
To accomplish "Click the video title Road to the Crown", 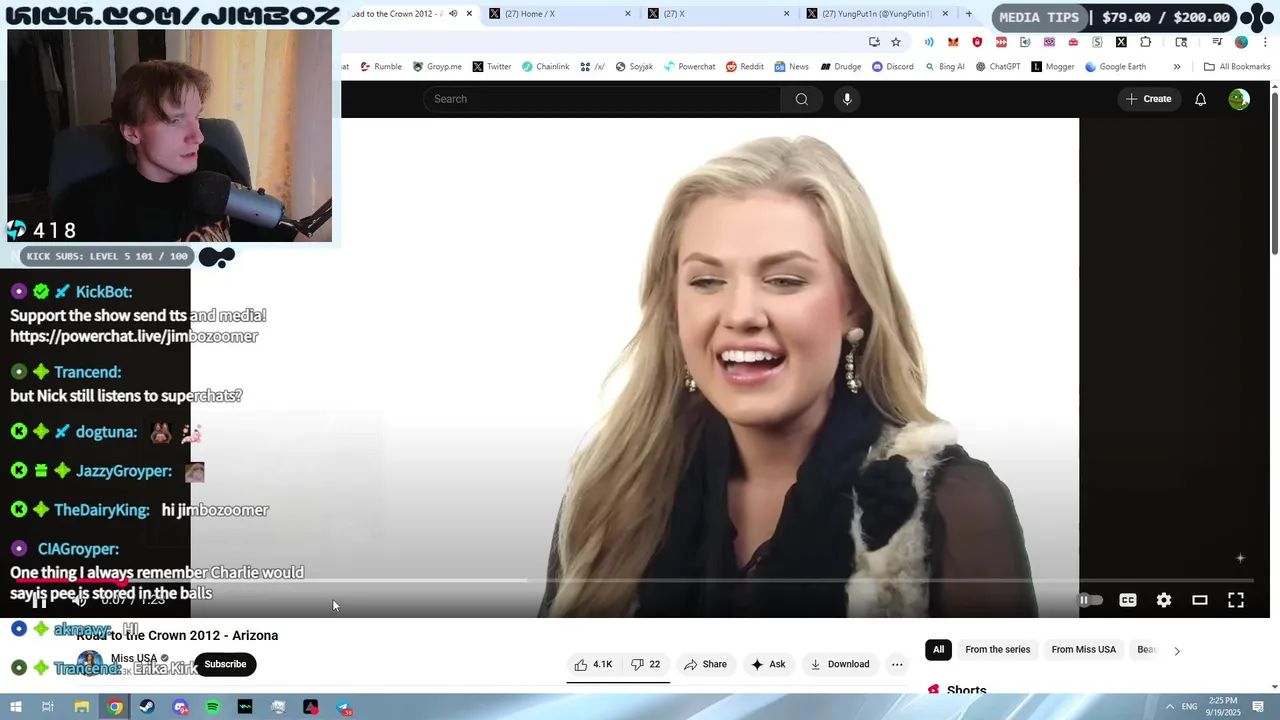I will 177,636.
